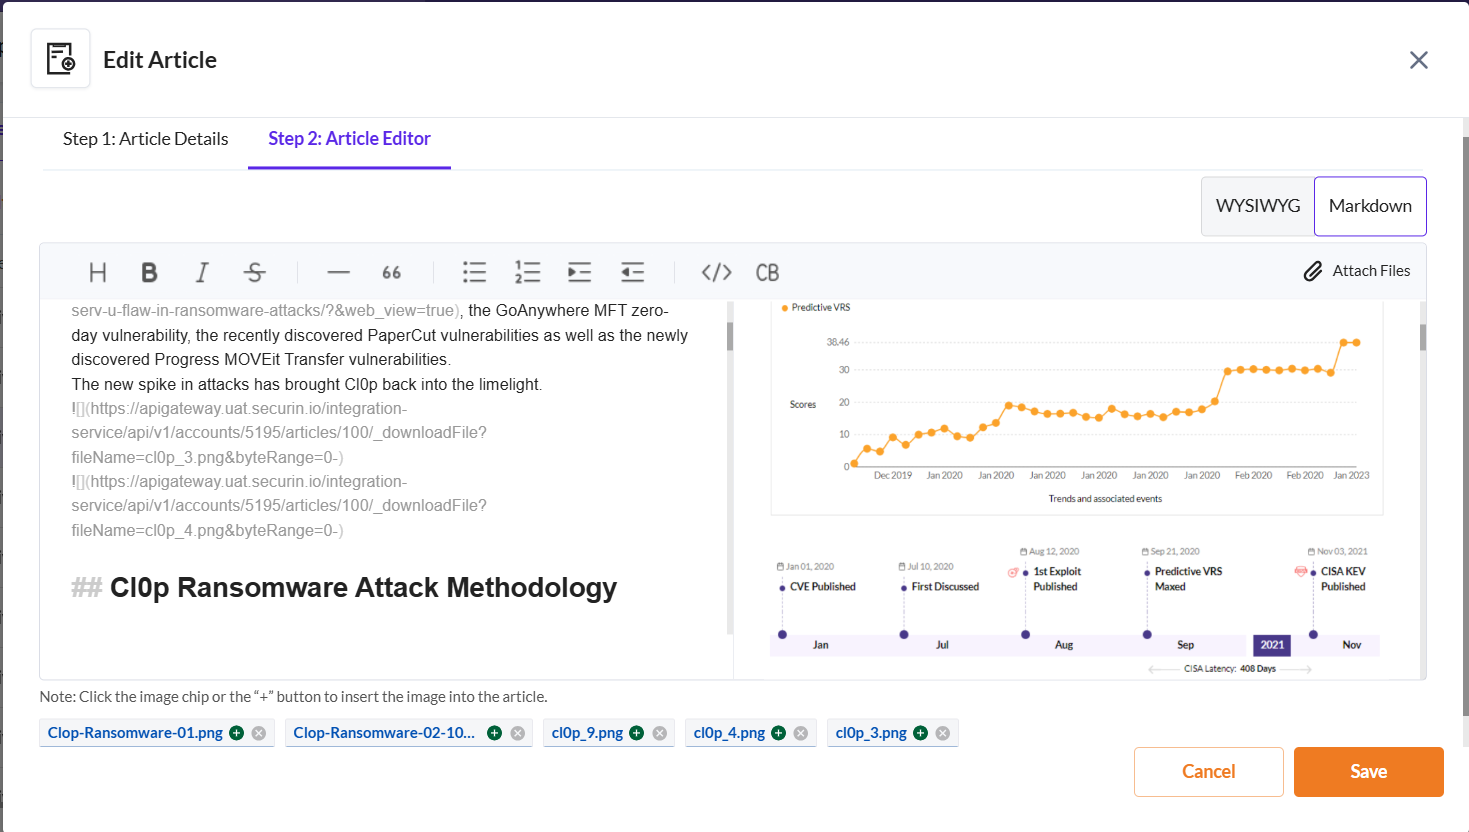Viewport: 1469px width, 832px height.
Task: Remove the cl0p_3.png attachment
Action: (x=943, y=733)
